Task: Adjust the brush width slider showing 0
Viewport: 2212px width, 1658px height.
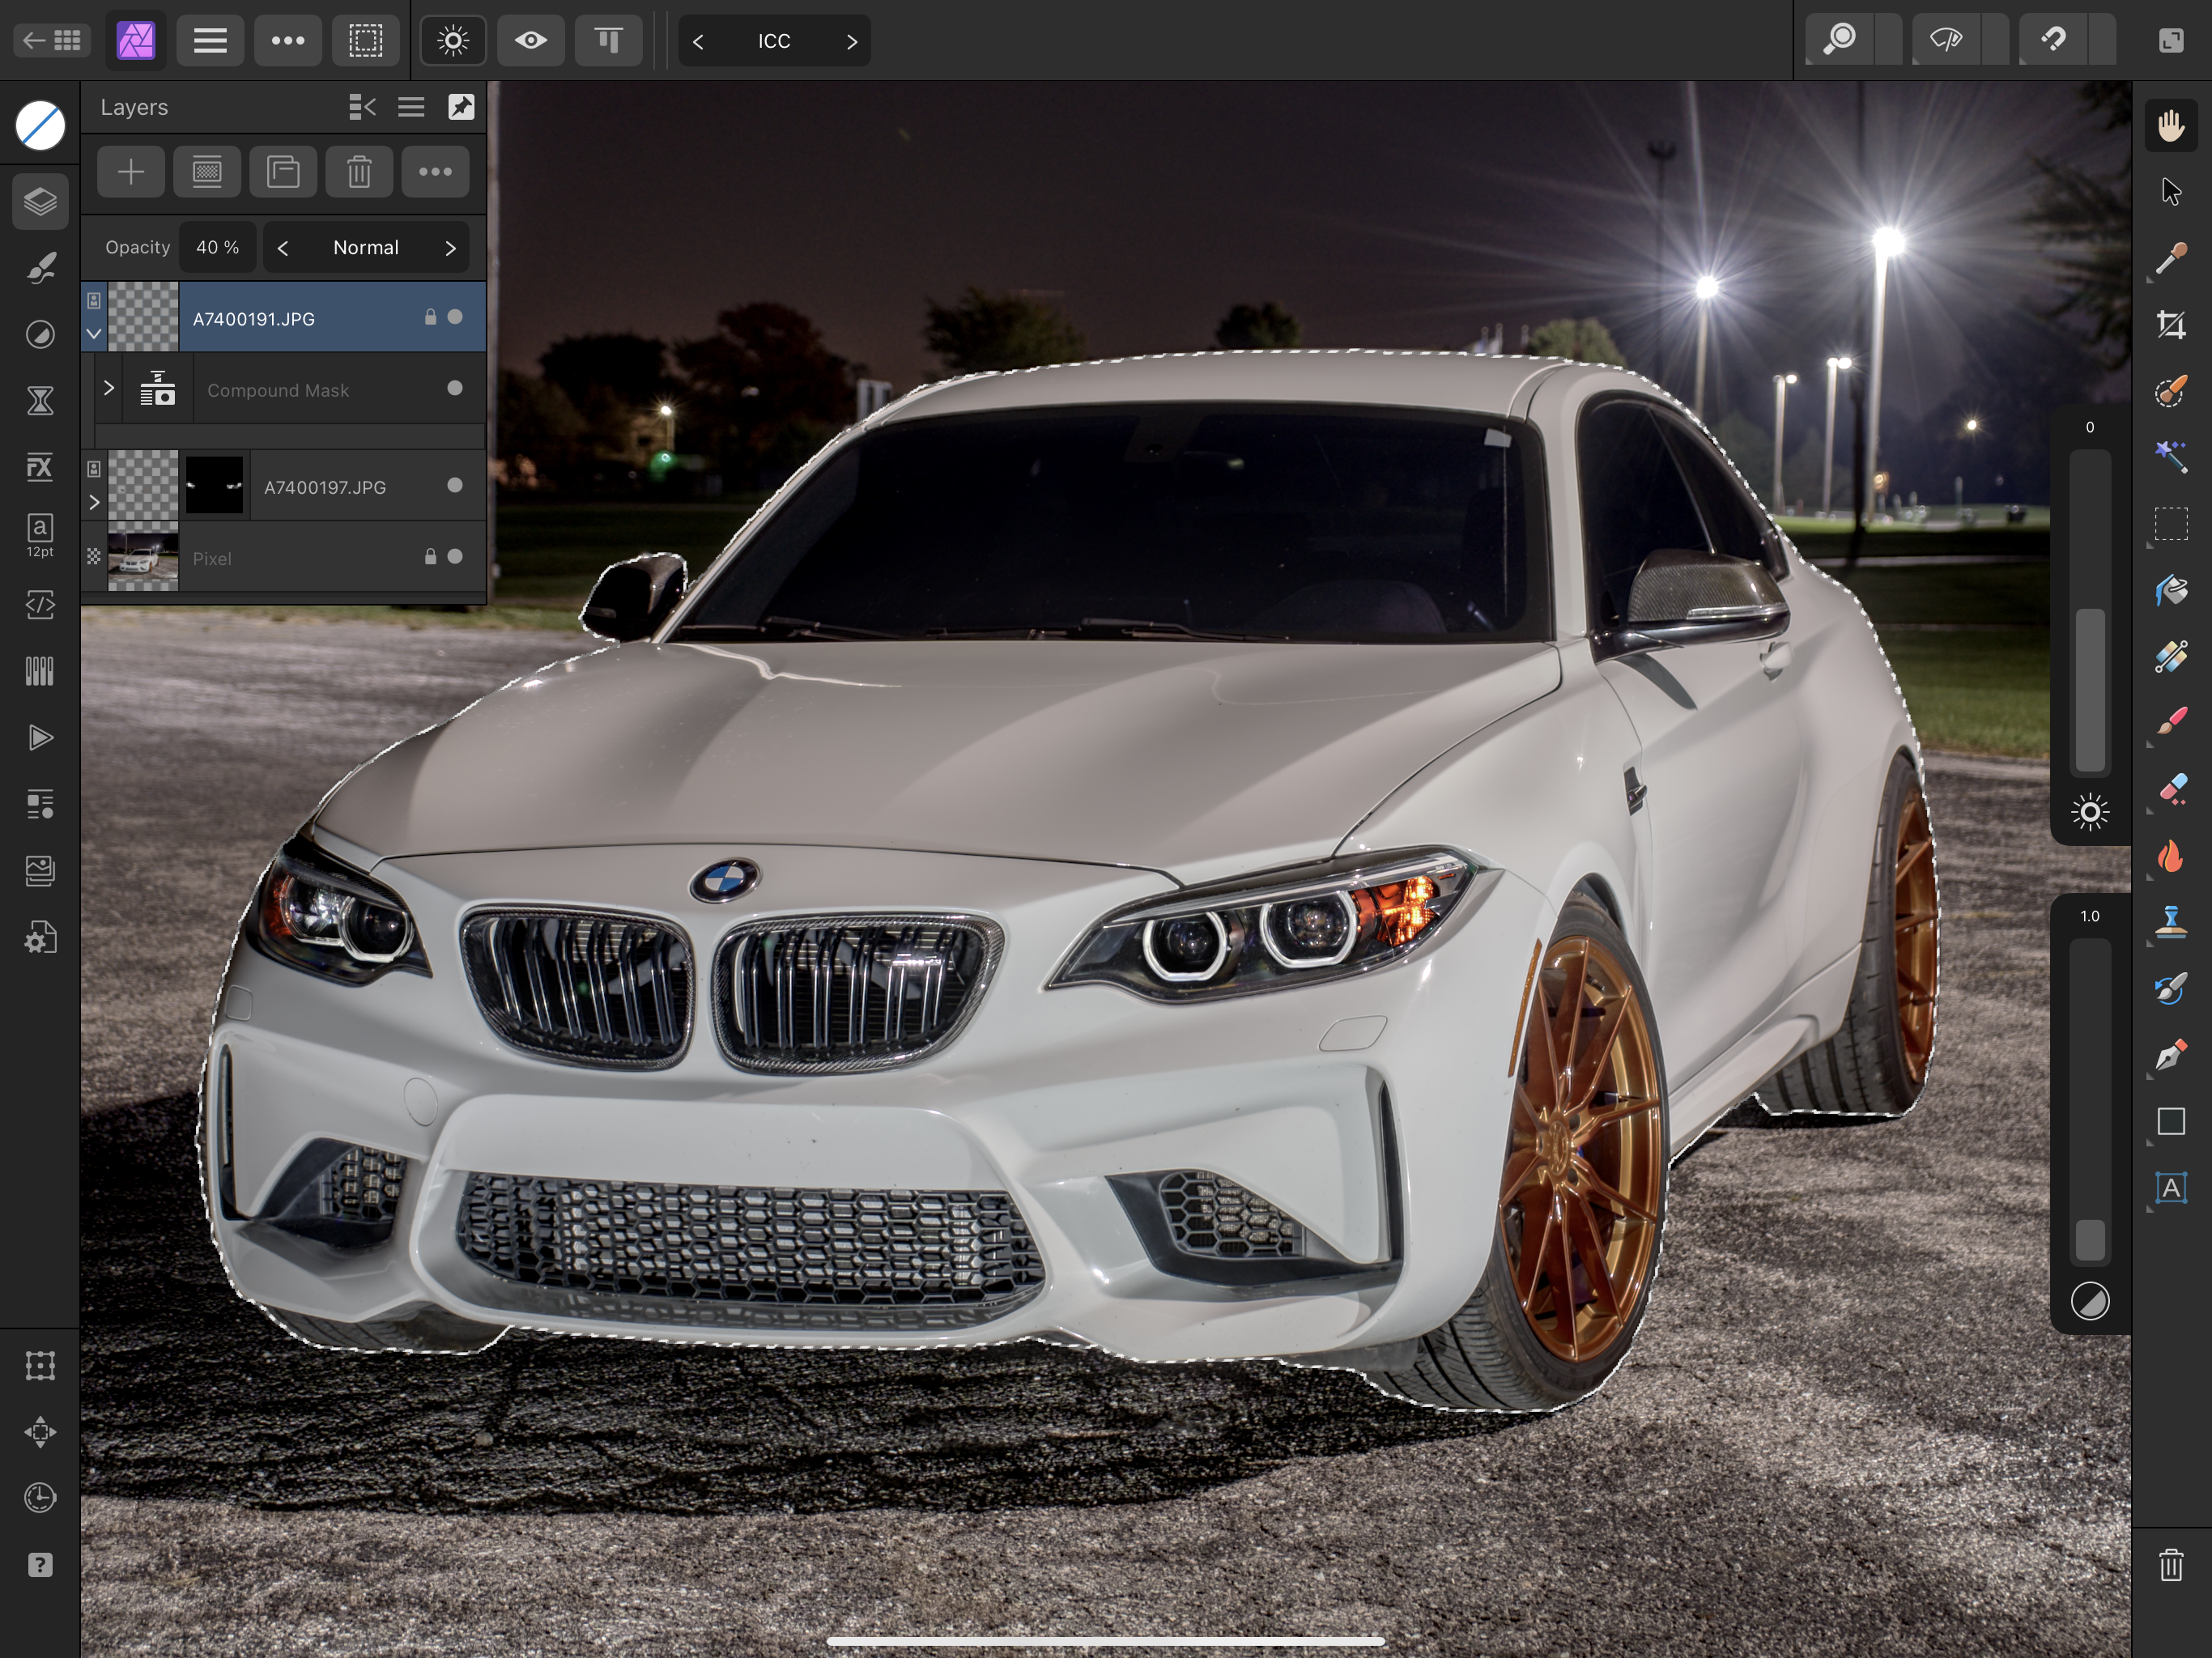Action: 2090,611
